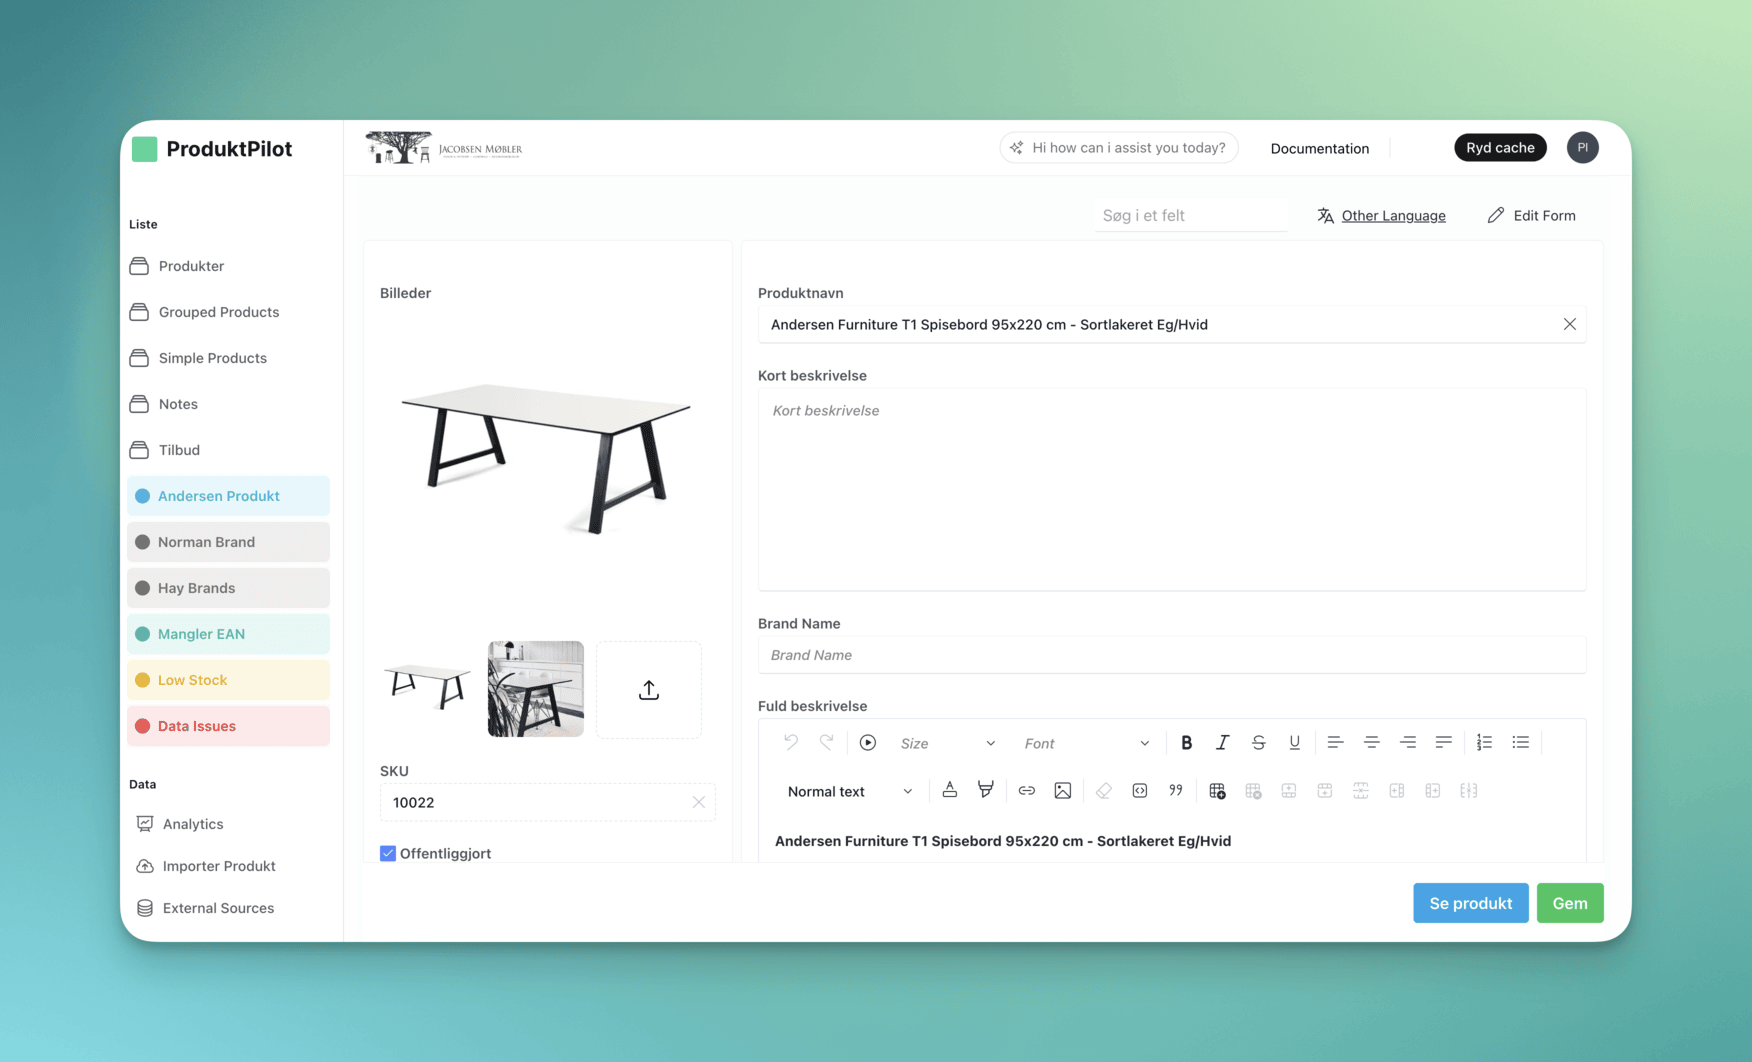Insert a blockquote
The image size is (1752, 1062).
tap(1175, 790)
